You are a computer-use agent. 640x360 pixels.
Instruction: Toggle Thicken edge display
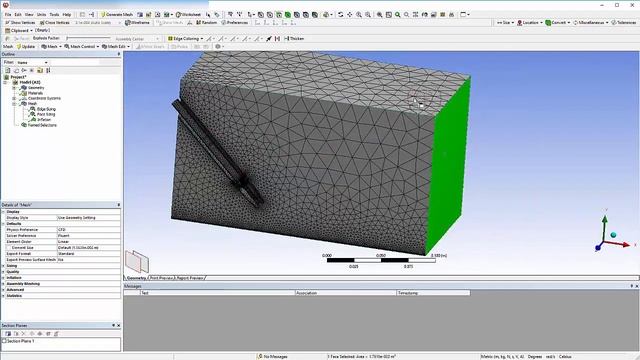point(294,38)
